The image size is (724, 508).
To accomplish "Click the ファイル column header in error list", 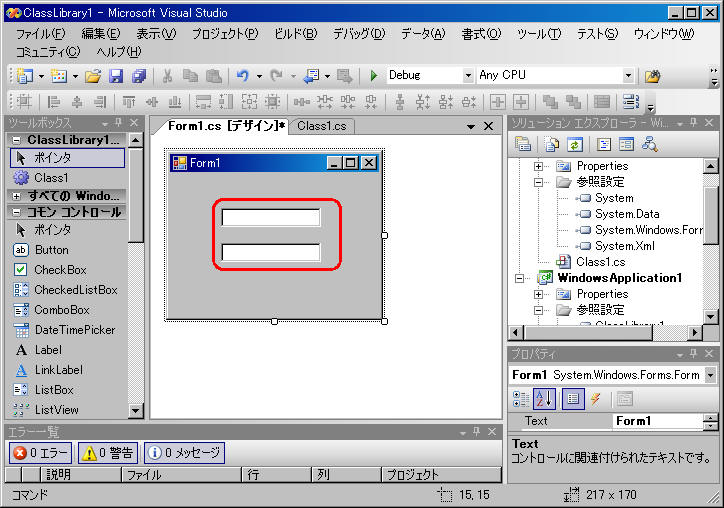I will tap(143, 475).
